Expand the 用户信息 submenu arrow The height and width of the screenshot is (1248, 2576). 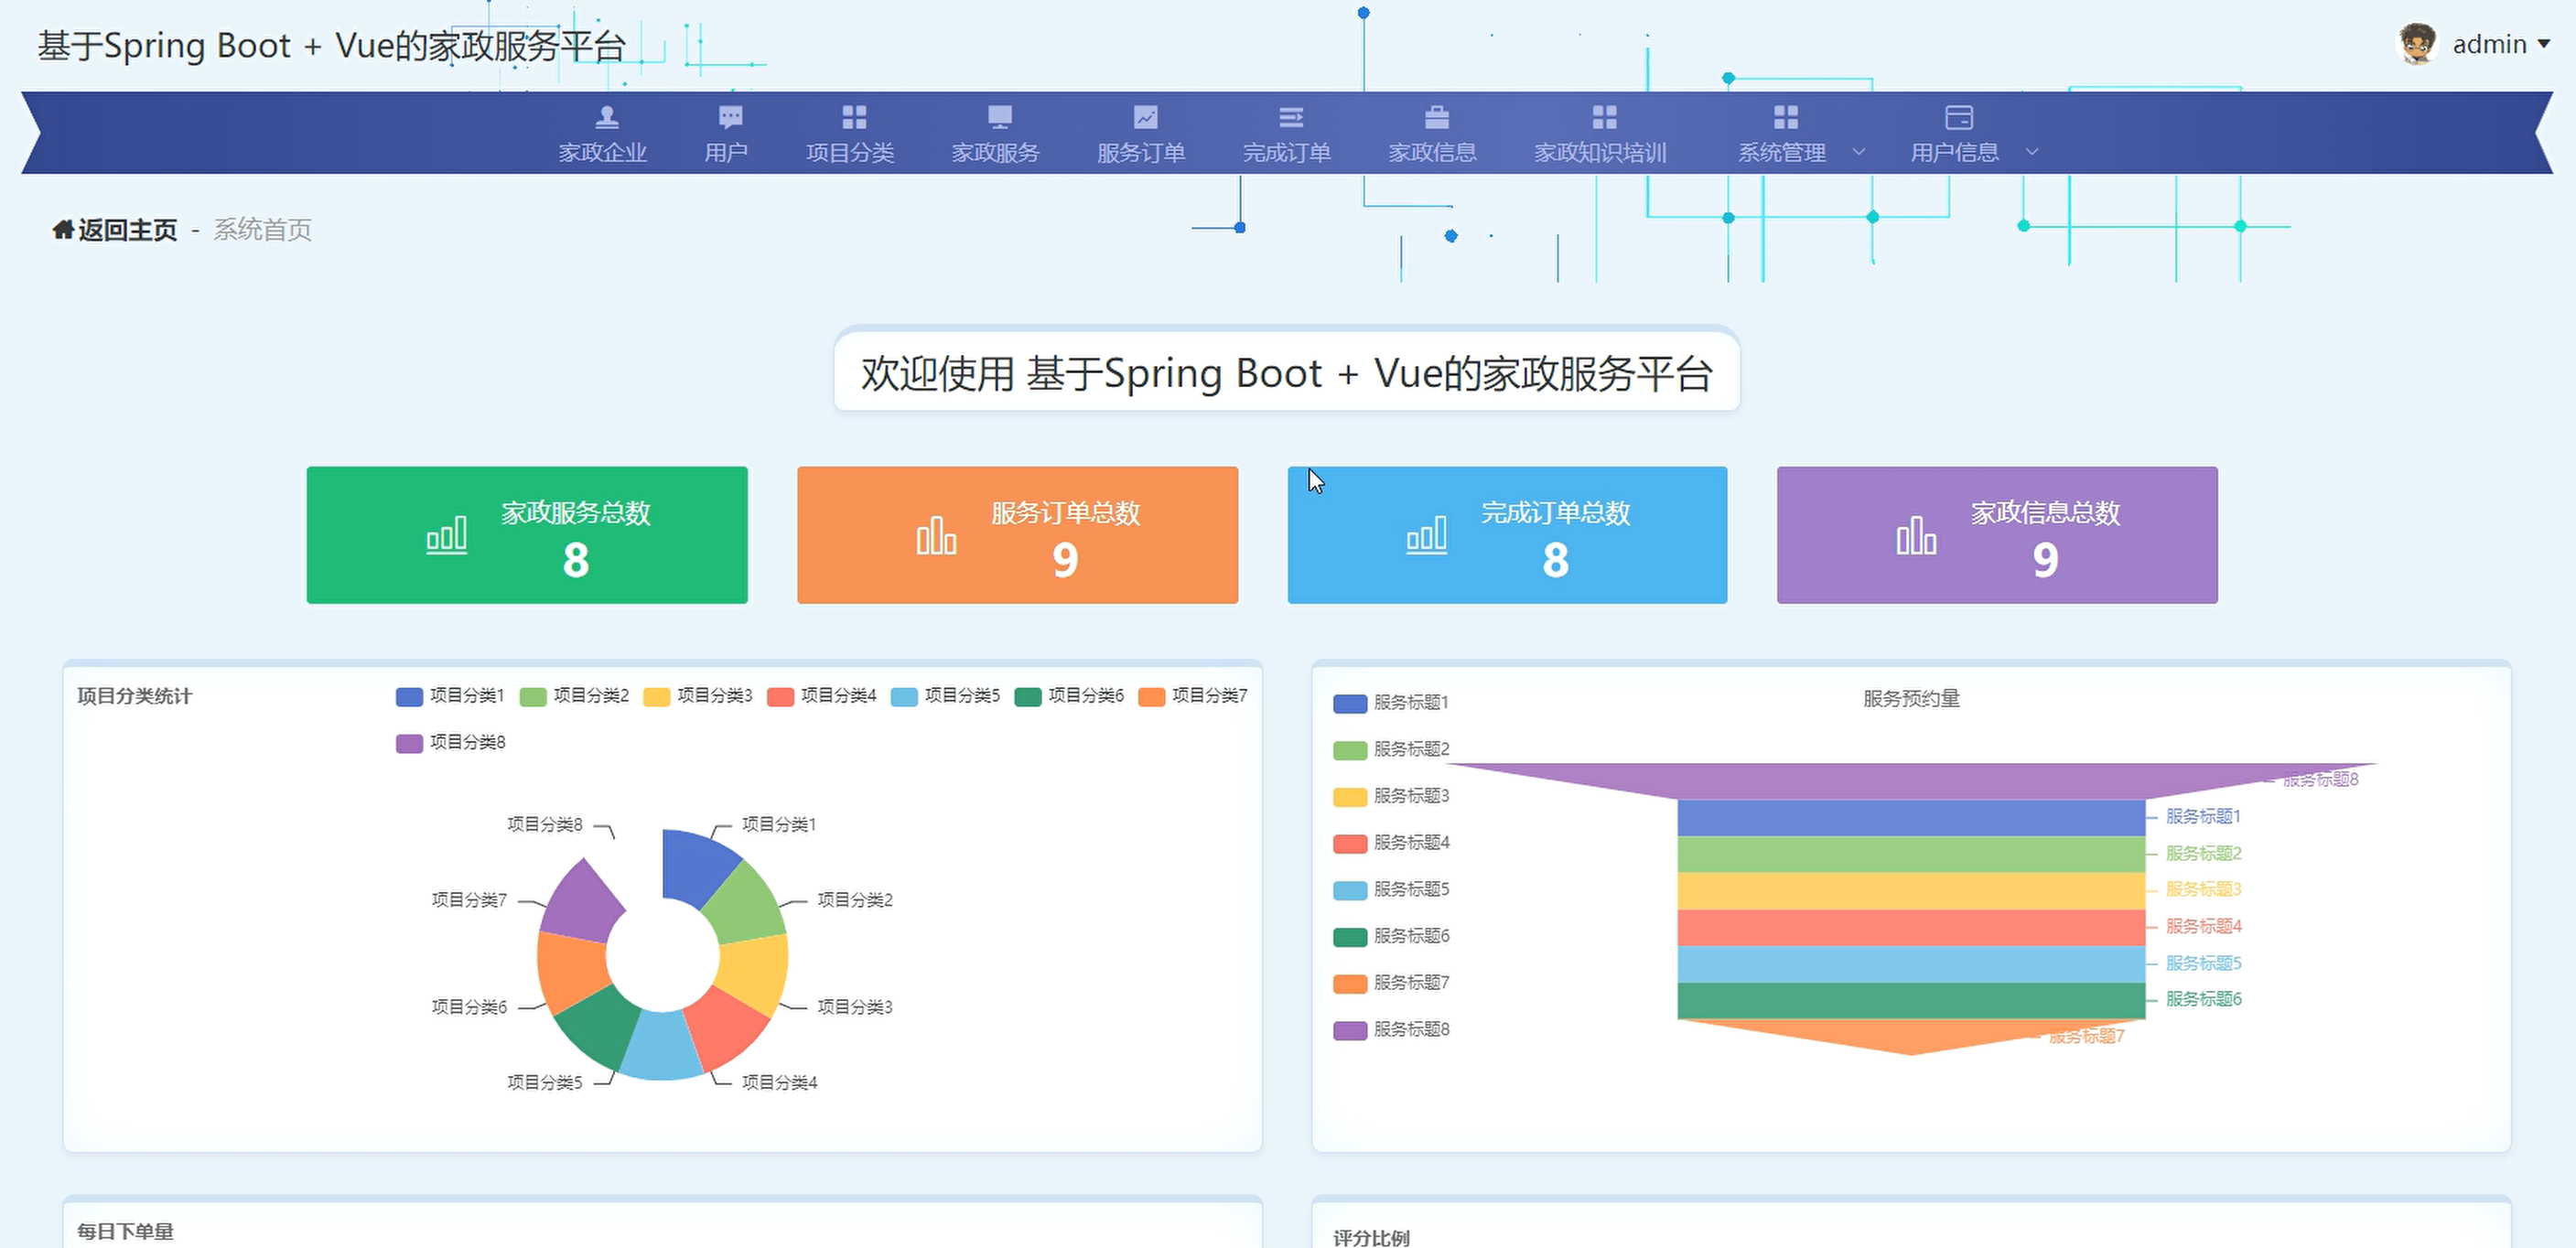coord(2031,152)
